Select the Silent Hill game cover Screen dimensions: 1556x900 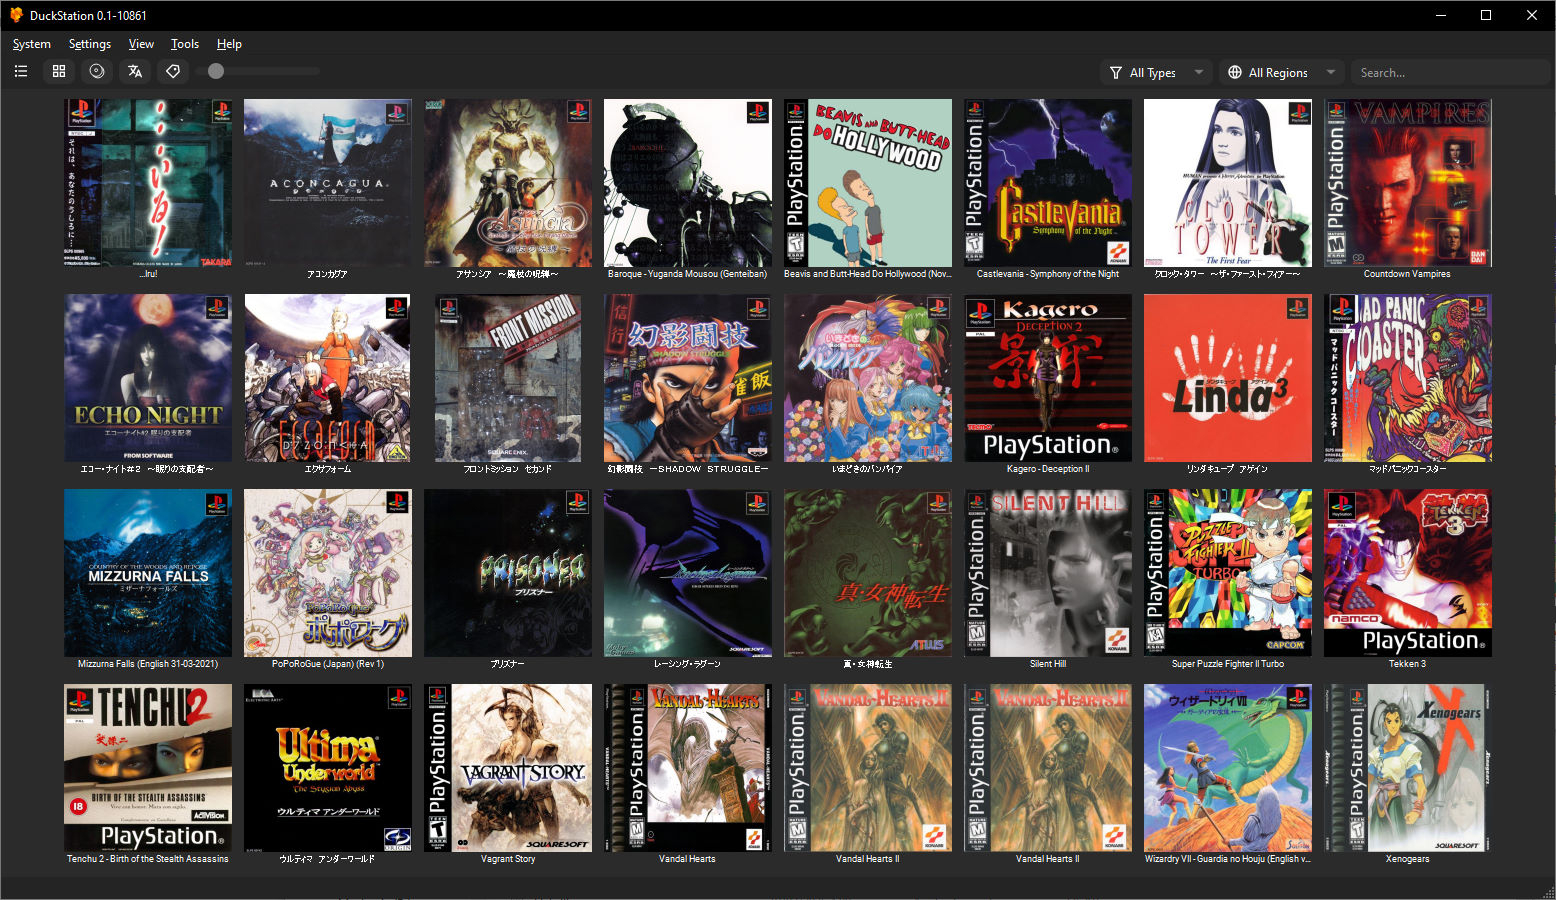pyautogui.click(x=1047, y=573)
